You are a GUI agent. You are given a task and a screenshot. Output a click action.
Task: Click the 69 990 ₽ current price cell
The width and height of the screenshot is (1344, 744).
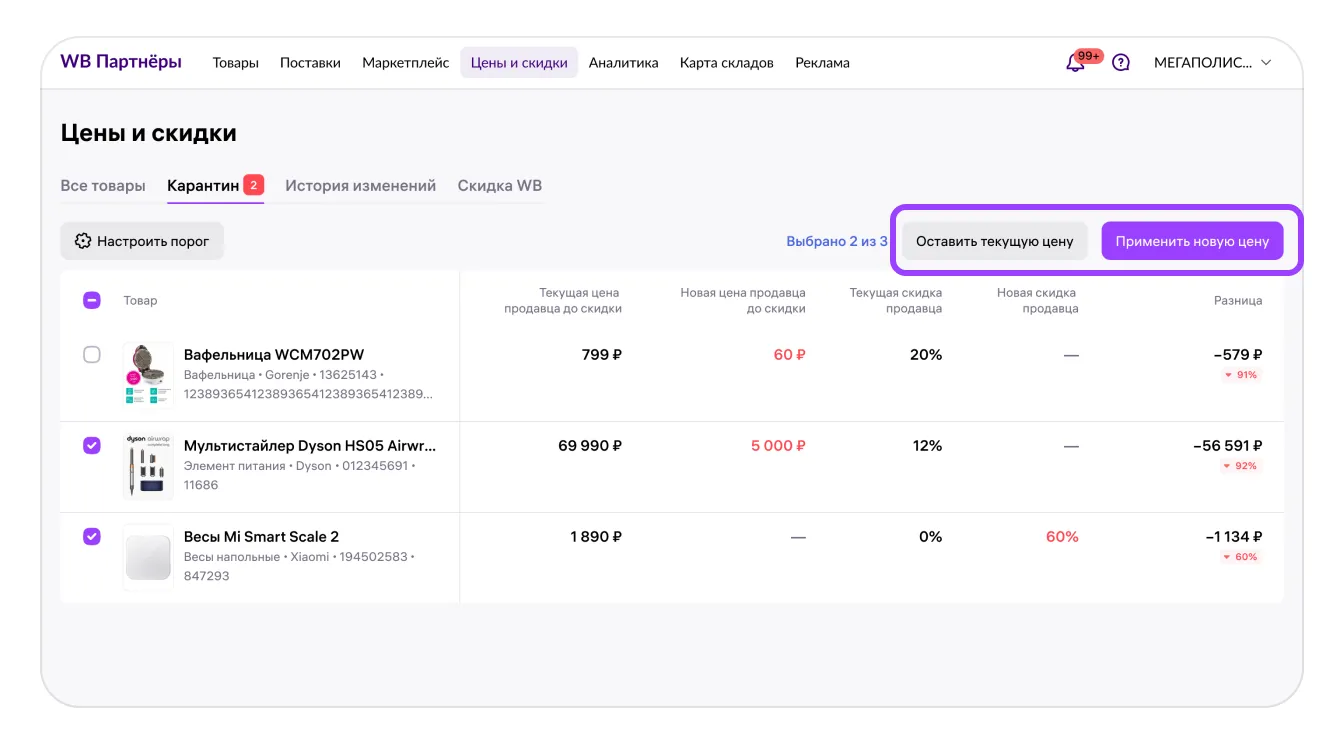pyautogui.click(x=590, y=445)
